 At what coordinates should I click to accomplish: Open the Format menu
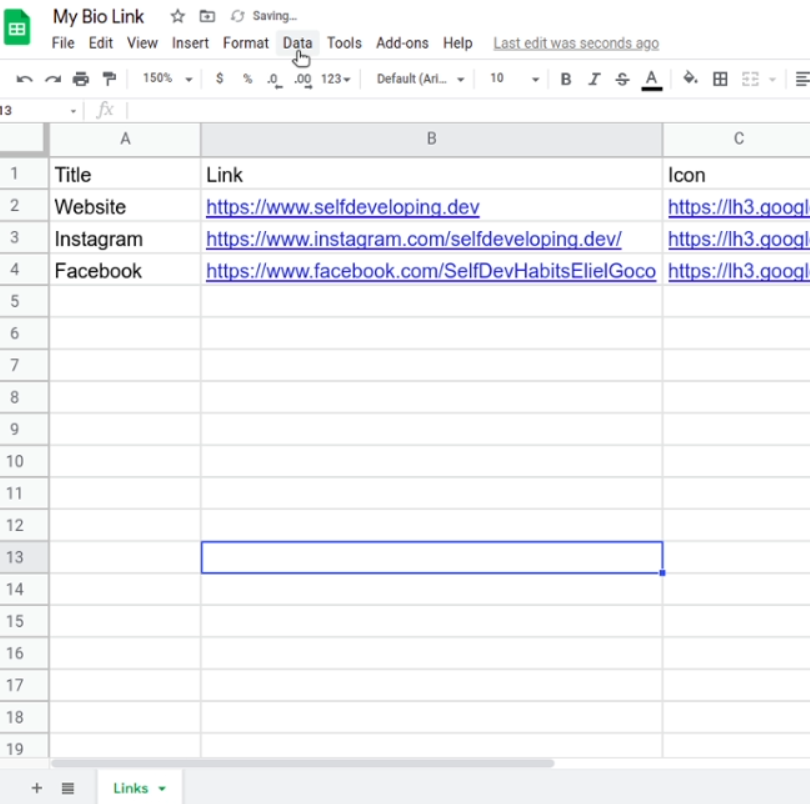(x=246, y=43)
